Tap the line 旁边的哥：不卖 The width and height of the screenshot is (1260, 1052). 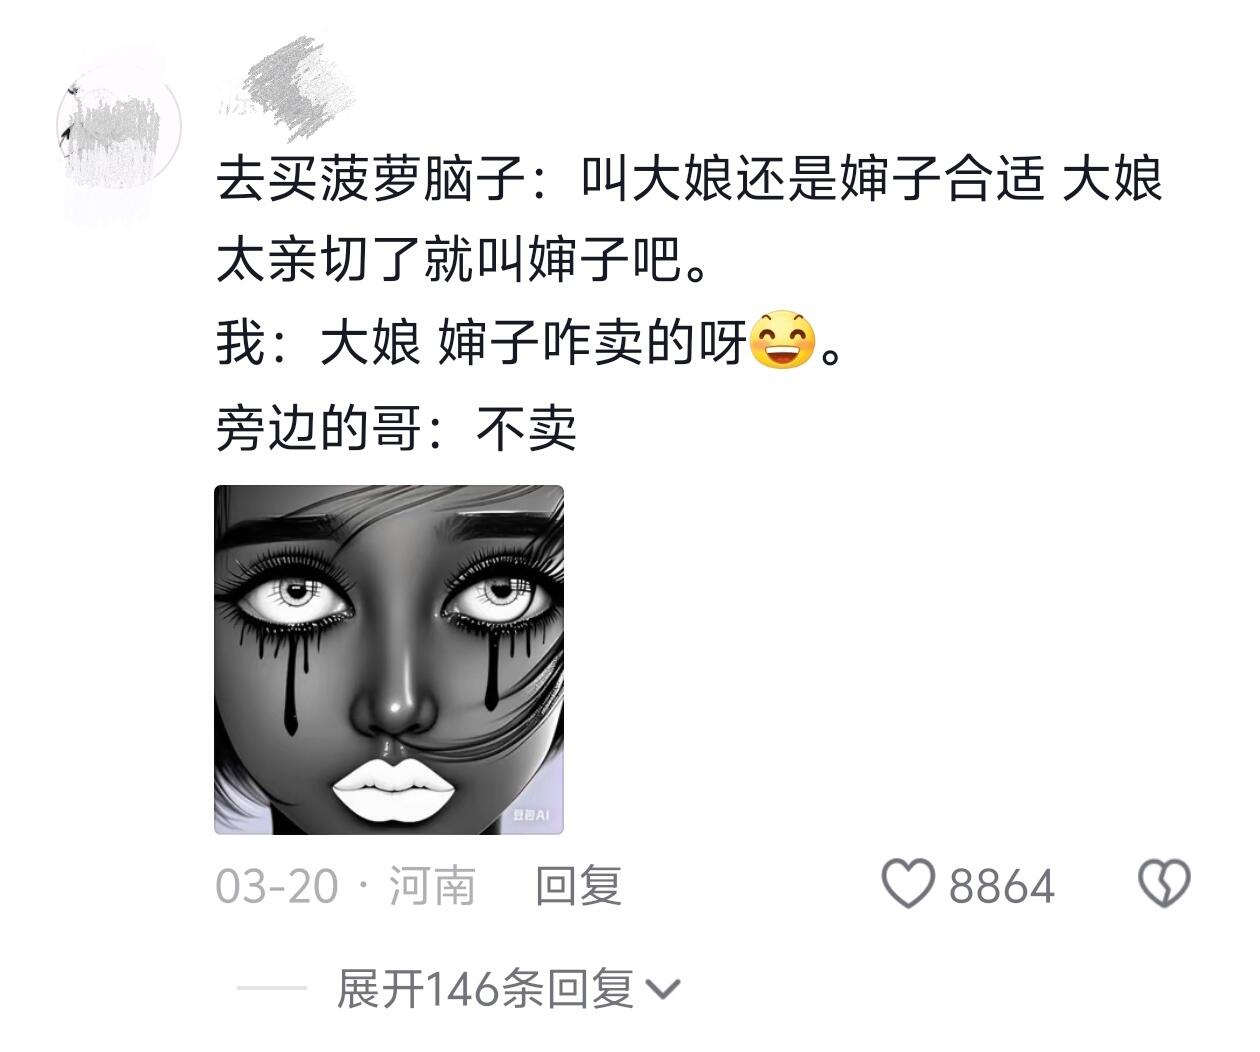tap(397, 428)
